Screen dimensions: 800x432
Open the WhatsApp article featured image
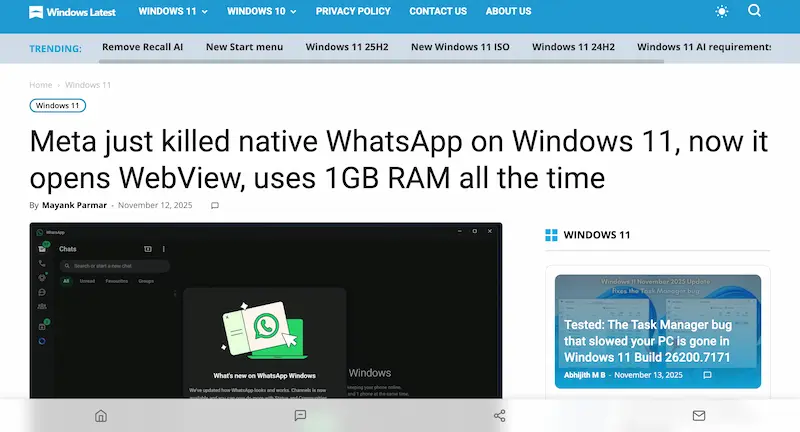(265, 310)
